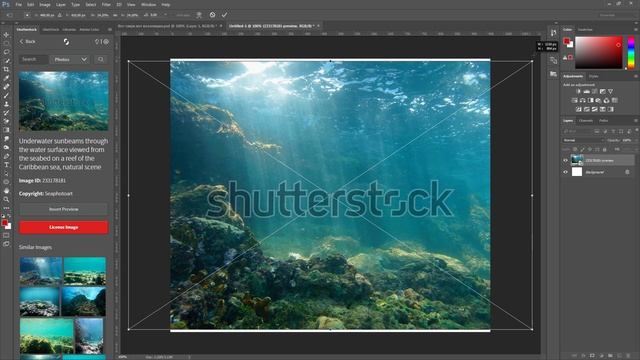
Task: Add a Vibrance adjustment
Action: (x=610, y=91)
